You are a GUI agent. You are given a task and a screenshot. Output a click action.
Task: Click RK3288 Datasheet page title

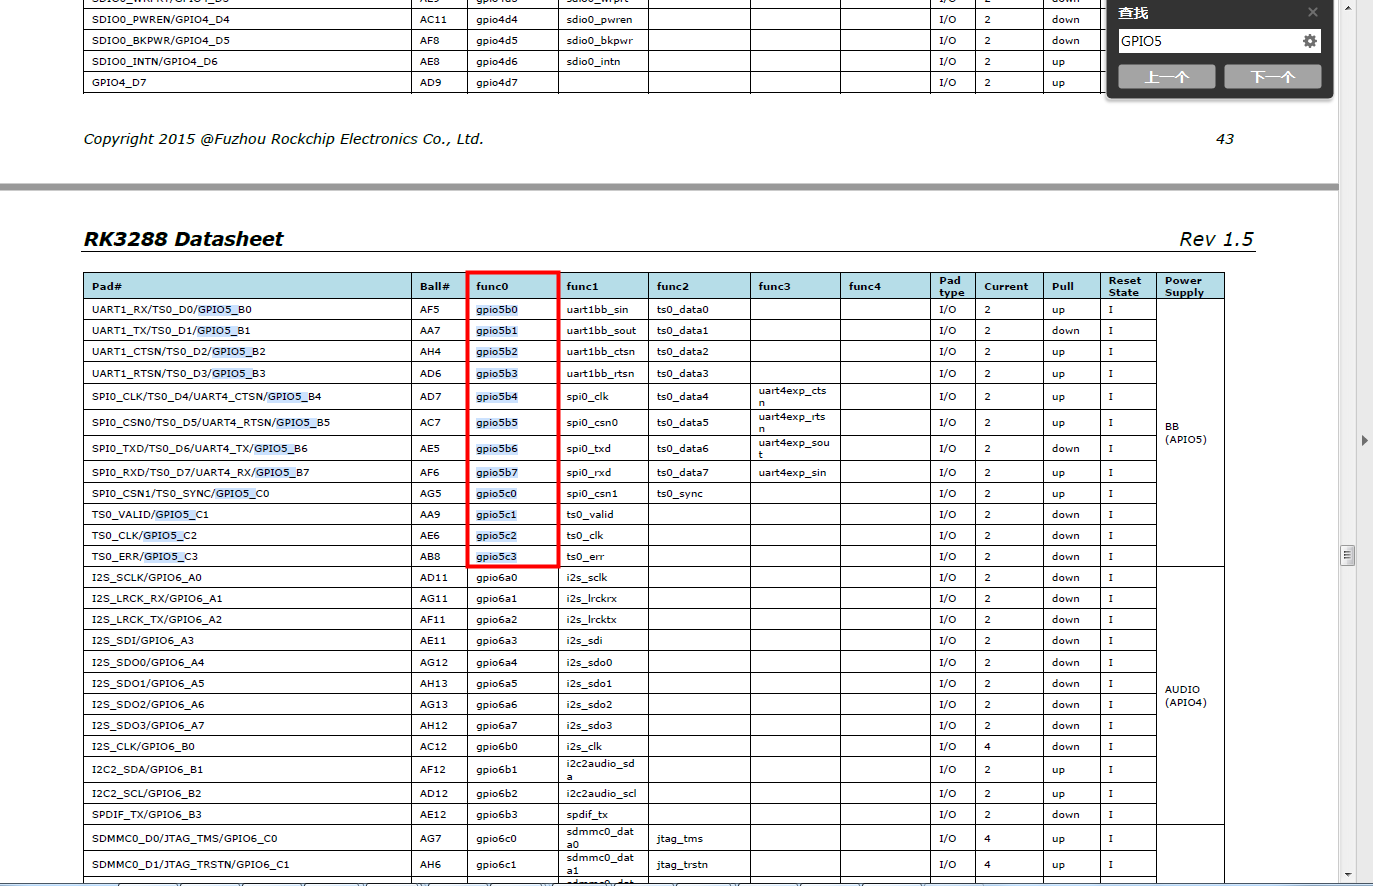[183, 239]
